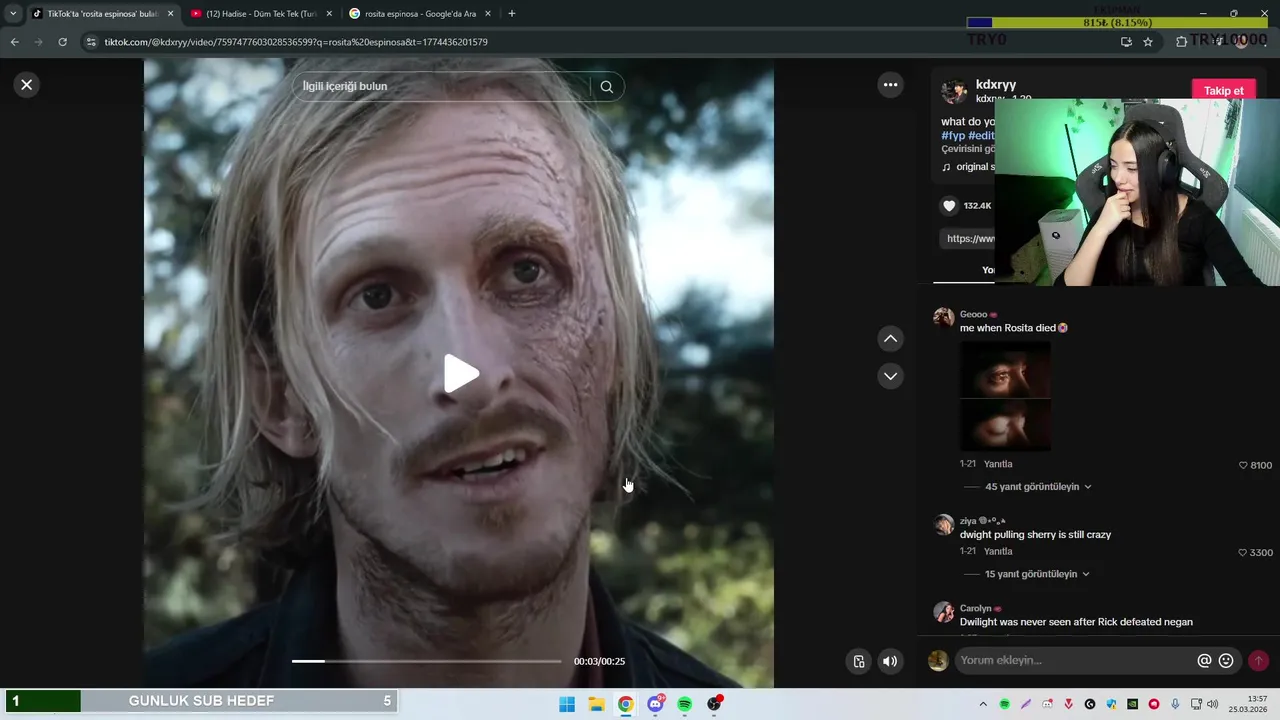Image resolution: width=1280 pixels, height=720 pixels.
Task: Open Geooo commenter avatar
Action: pos(943,318)
